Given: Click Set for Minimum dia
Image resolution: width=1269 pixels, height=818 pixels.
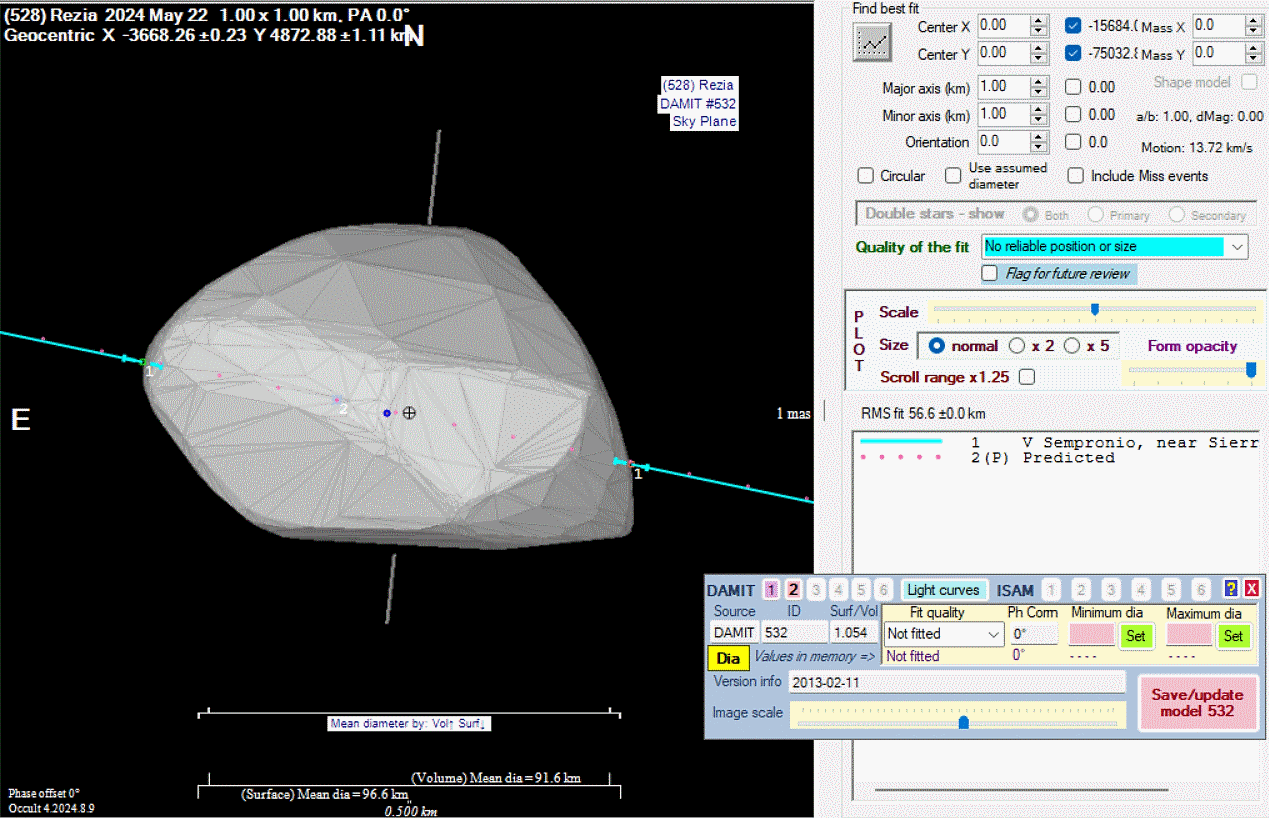Looking at the screenshot, I should (x=1136, y=635).
